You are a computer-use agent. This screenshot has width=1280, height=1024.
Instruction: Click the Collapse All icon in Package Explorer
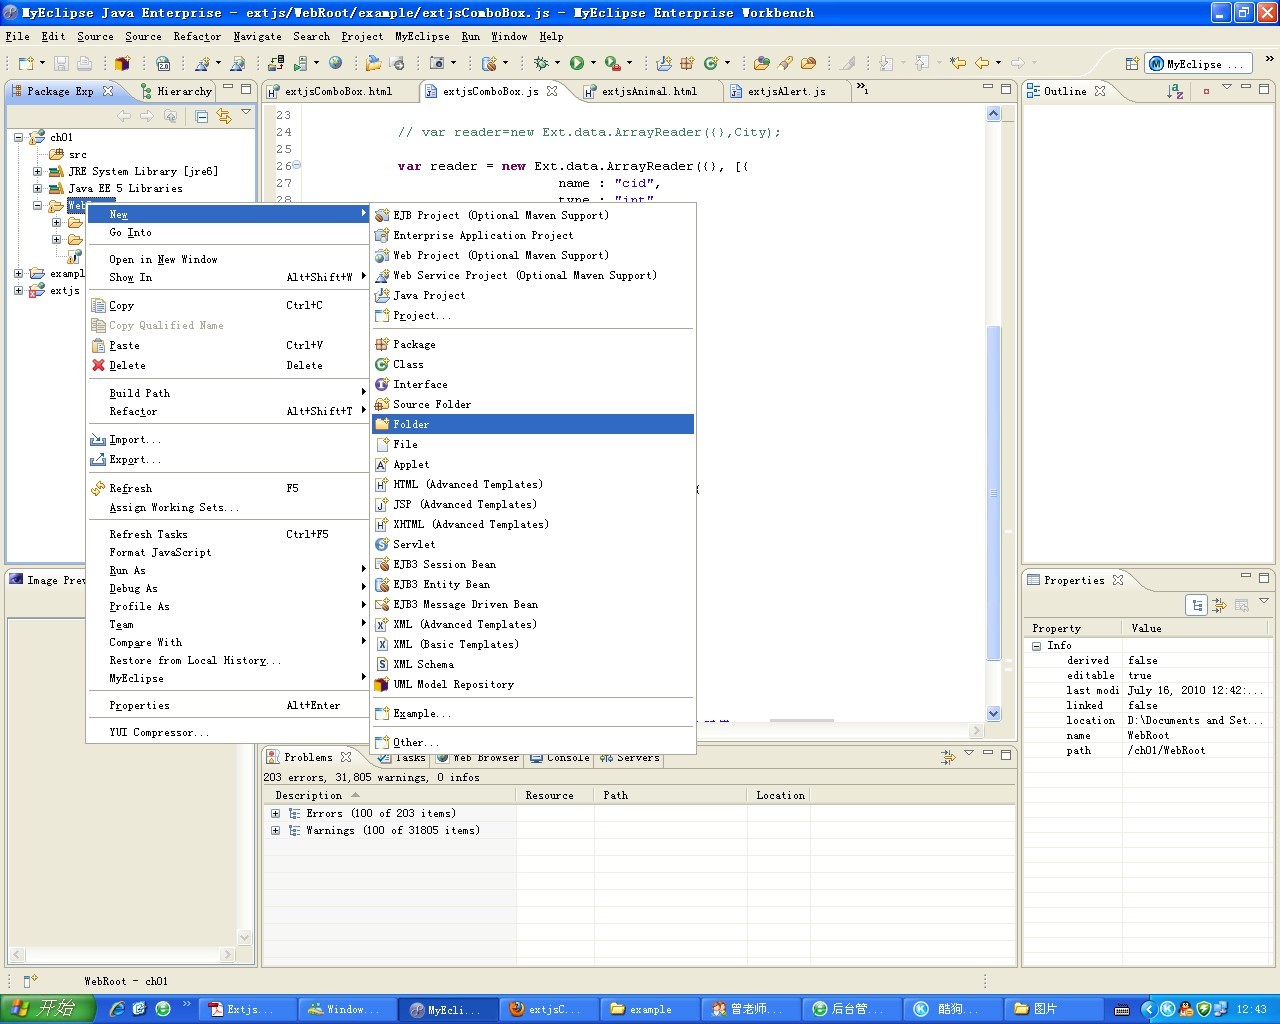(201, 116)
